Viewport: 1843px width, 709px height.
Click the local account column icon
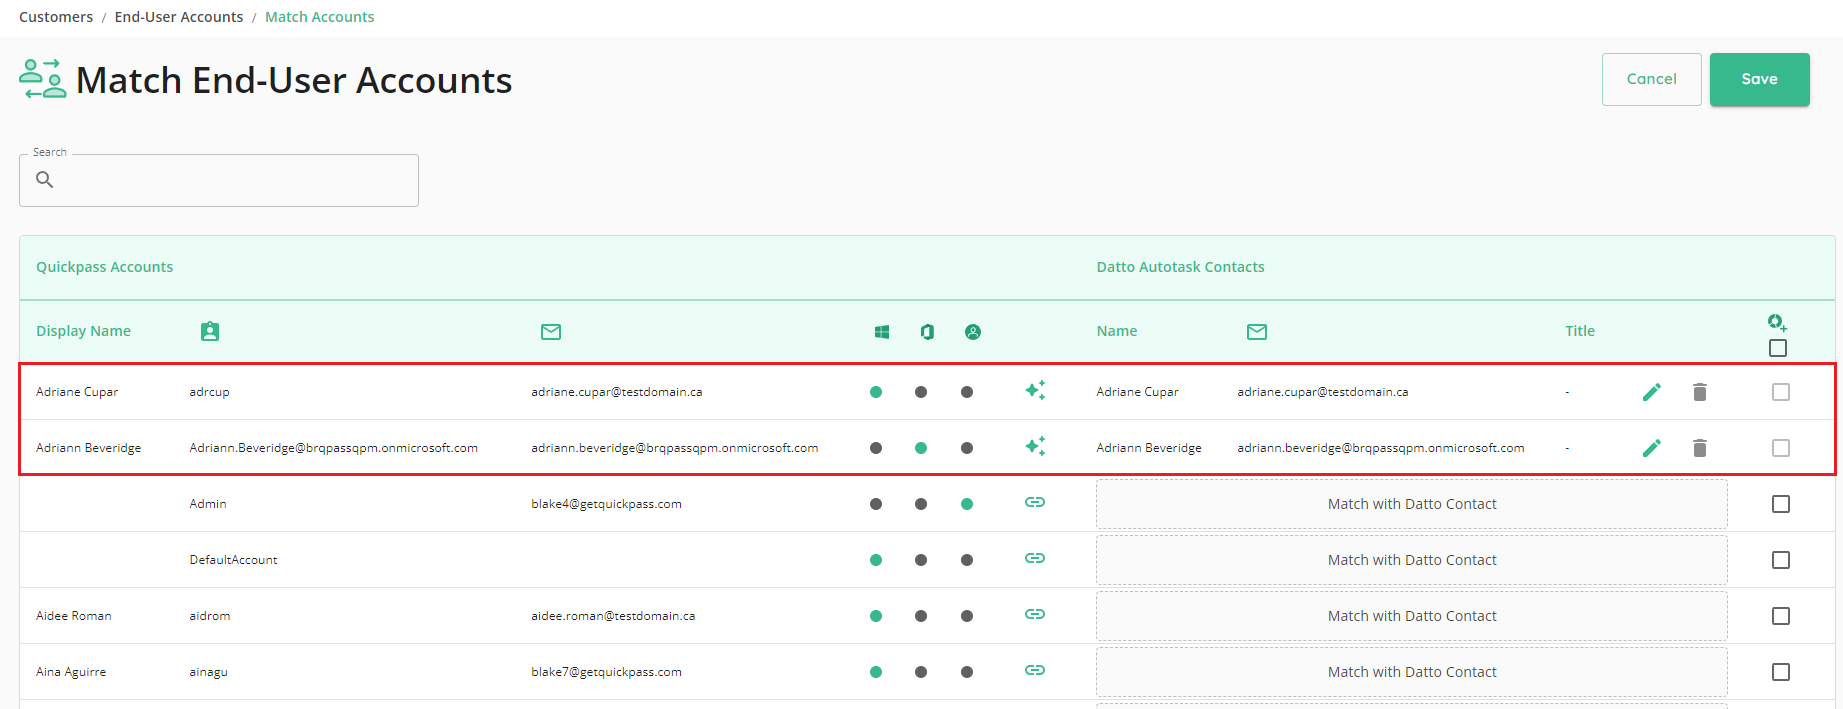coord(973,332)
